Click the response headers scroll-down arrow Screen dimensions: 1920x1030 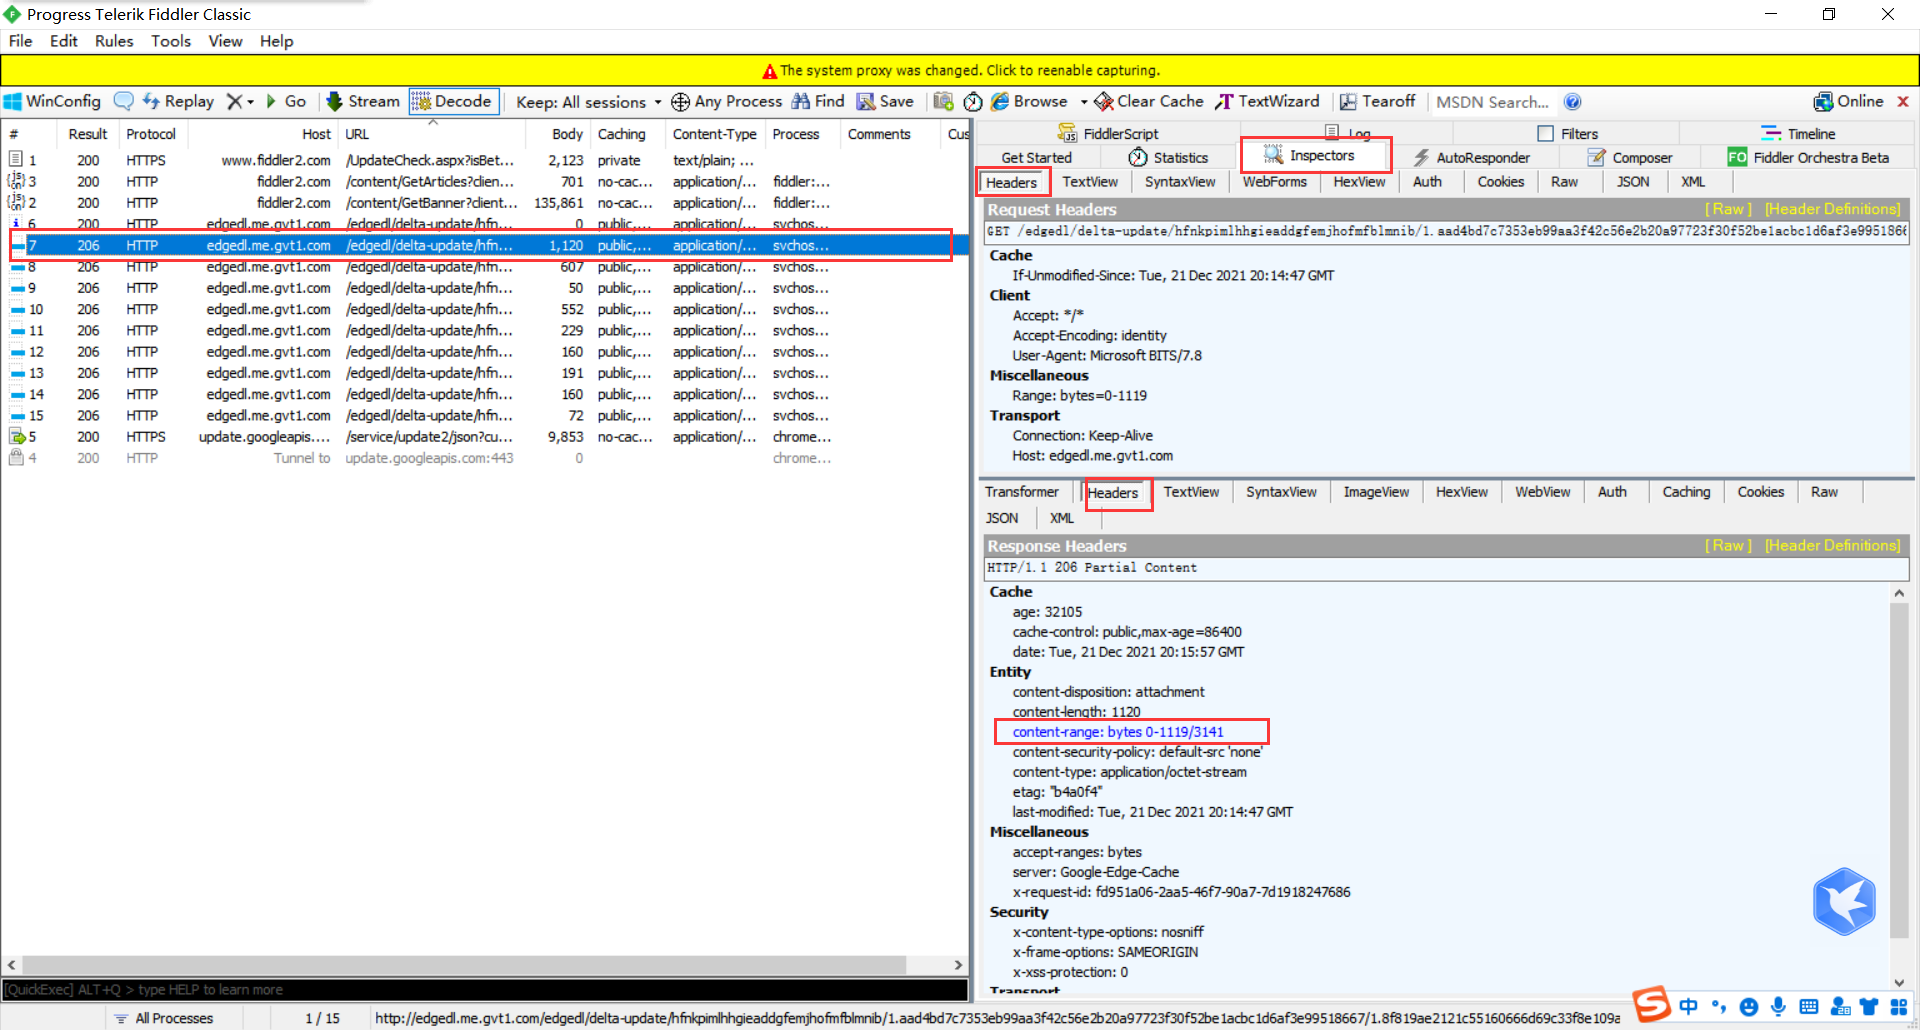1899,983
